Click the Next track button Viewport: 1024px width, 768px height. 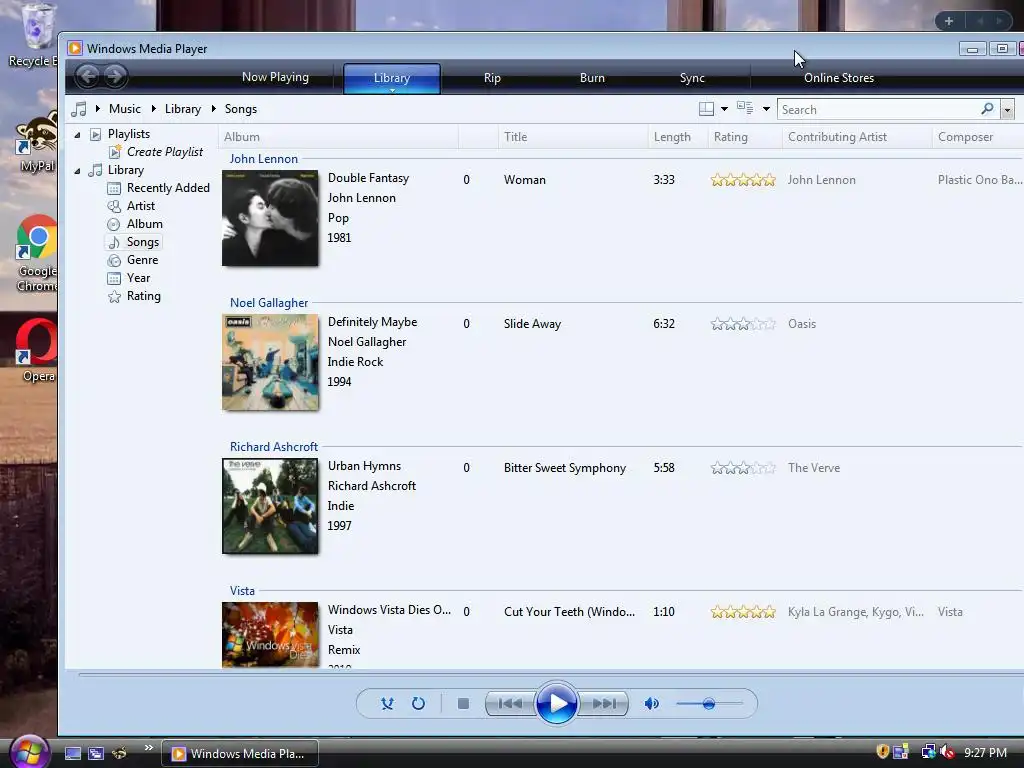(603, 703)
